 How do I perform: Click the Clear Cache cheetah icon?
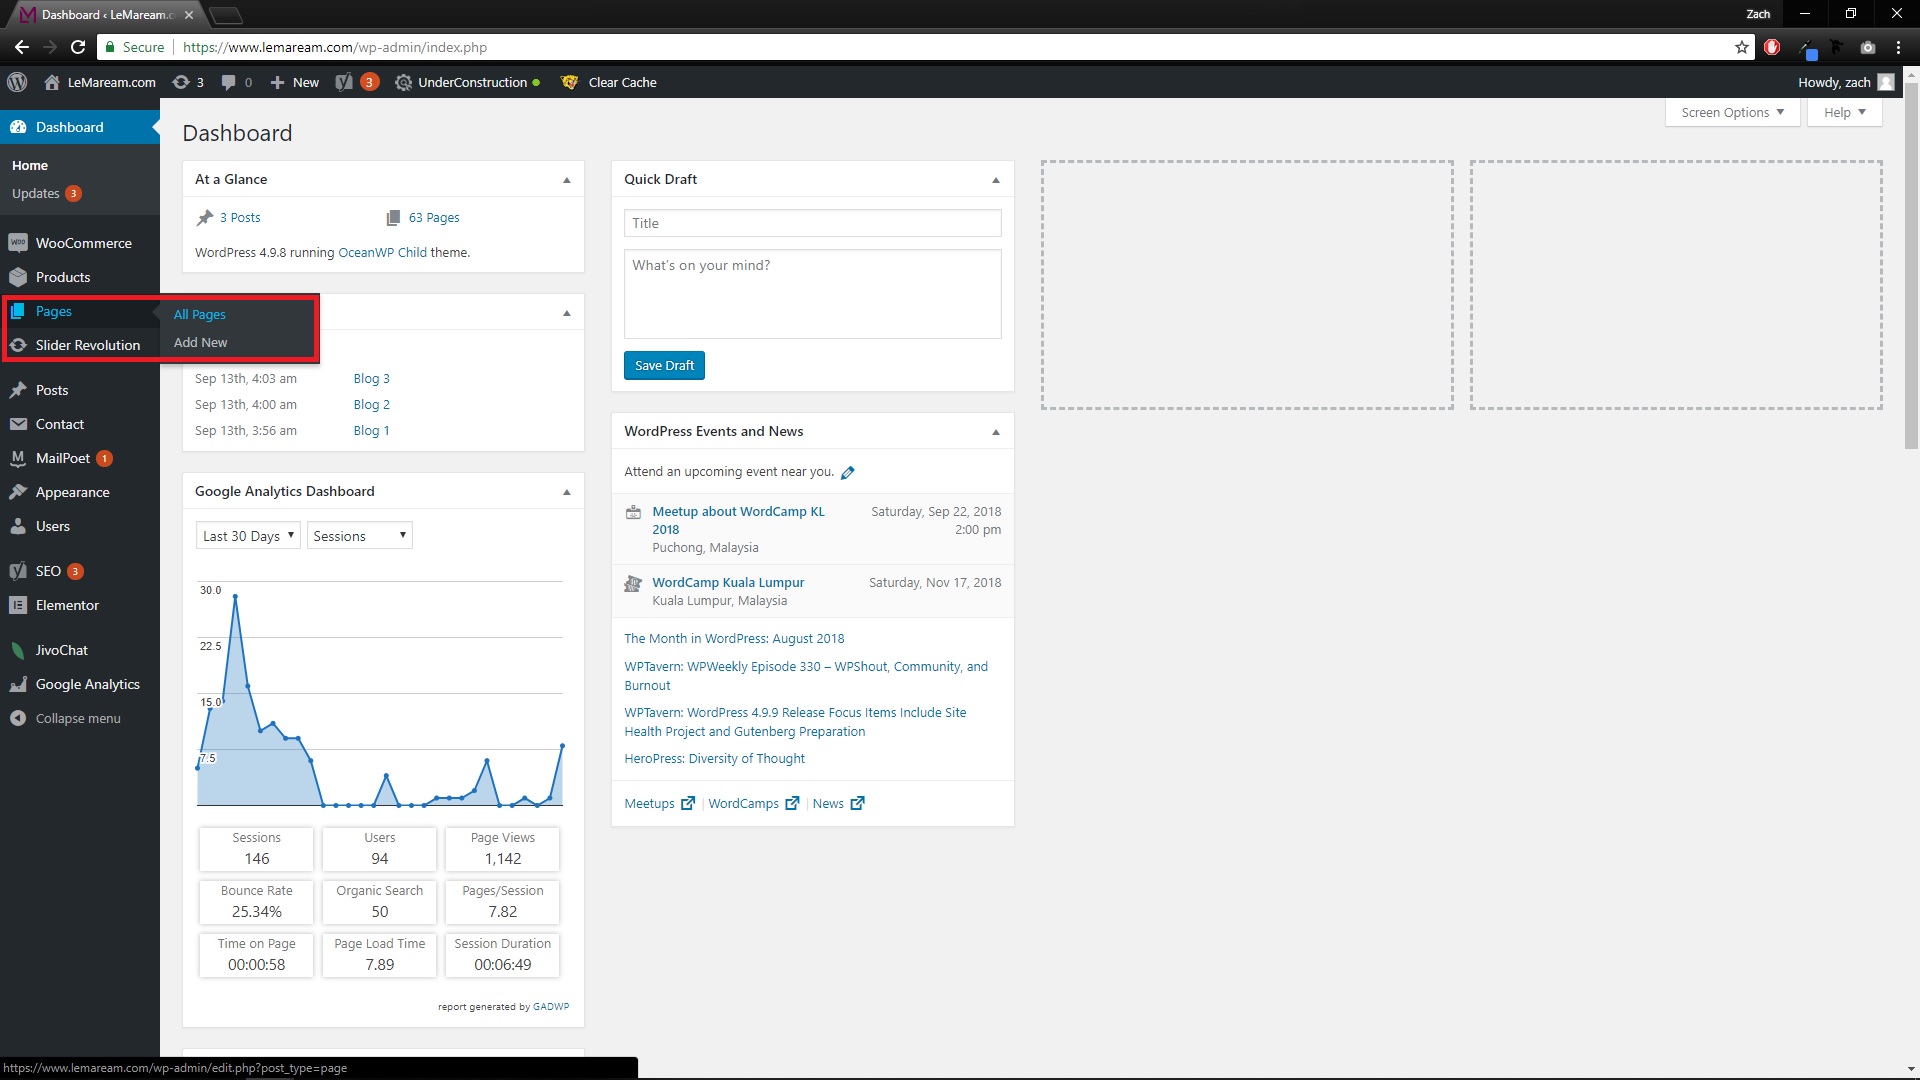(x=570, y=82)
